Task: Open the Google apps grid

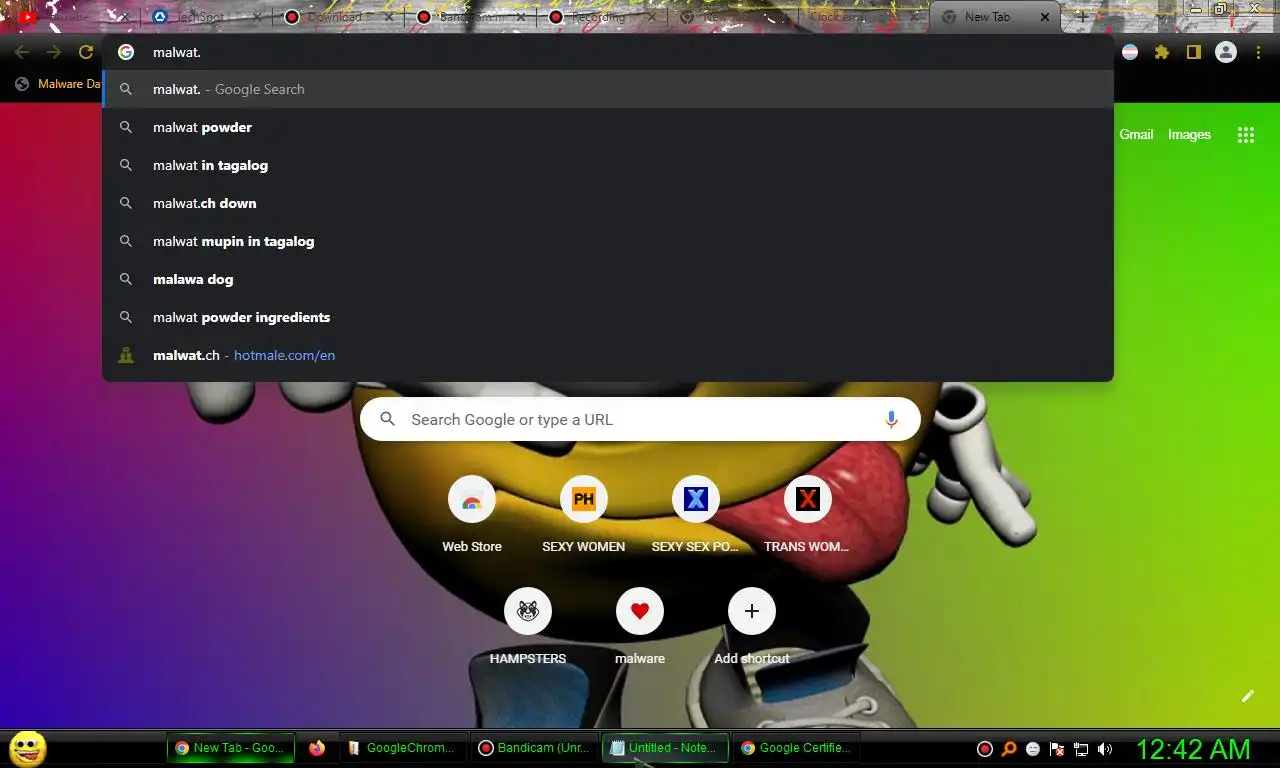Action: pos(1245,135)
